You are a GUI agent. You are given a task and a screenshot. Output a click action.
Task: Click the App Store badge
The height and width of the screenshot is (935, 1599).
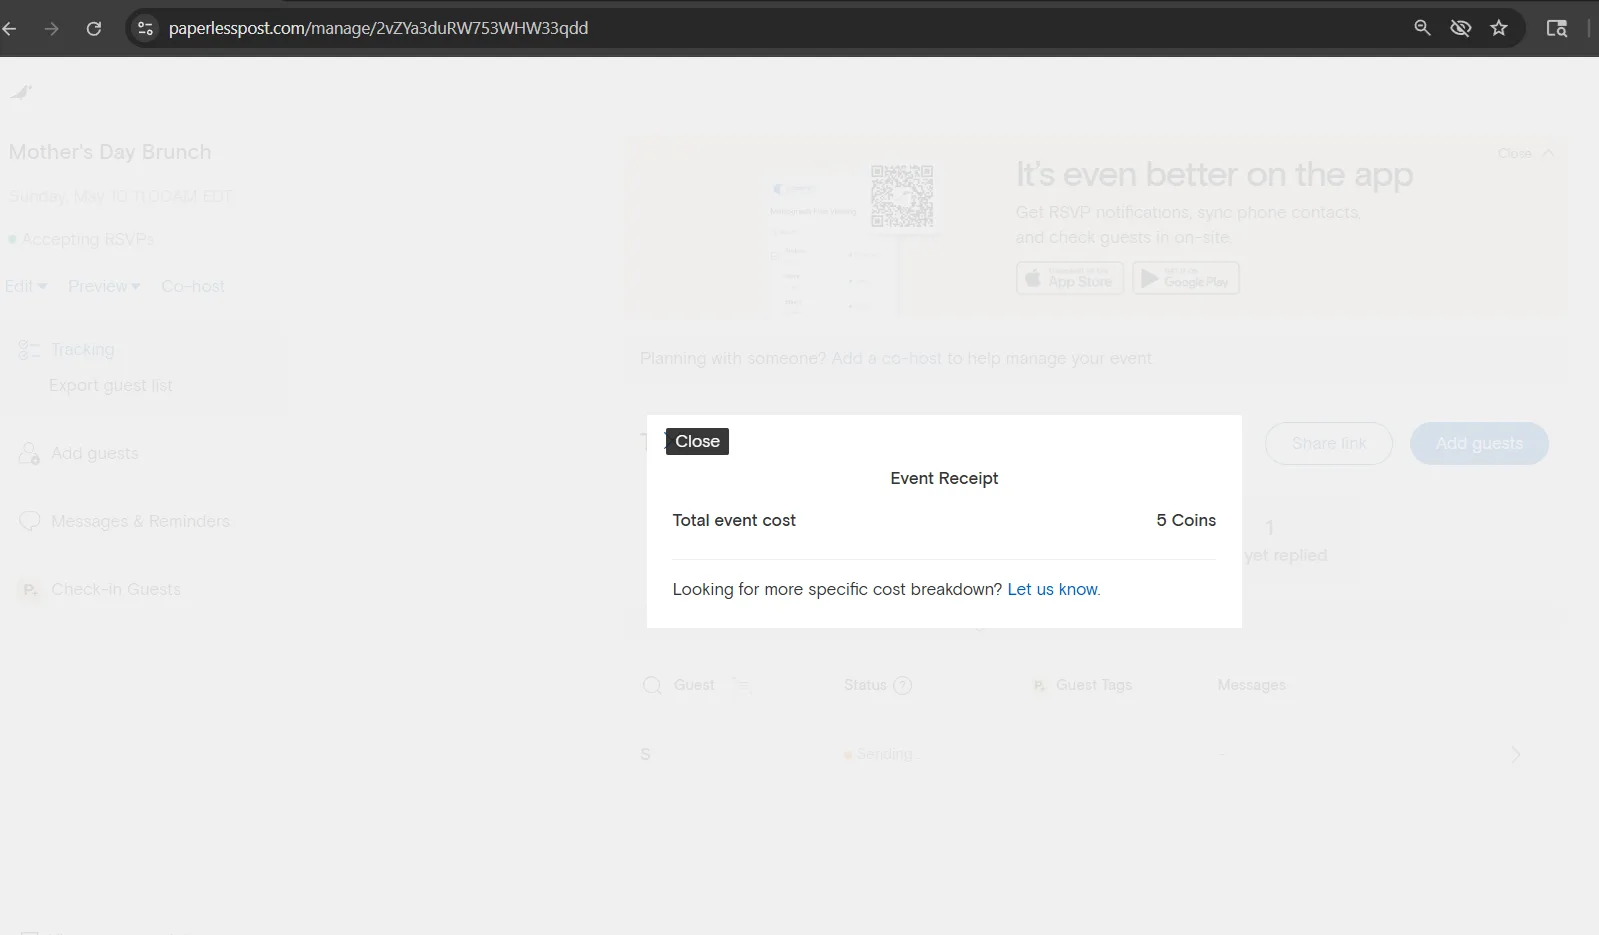point(1070,278)
